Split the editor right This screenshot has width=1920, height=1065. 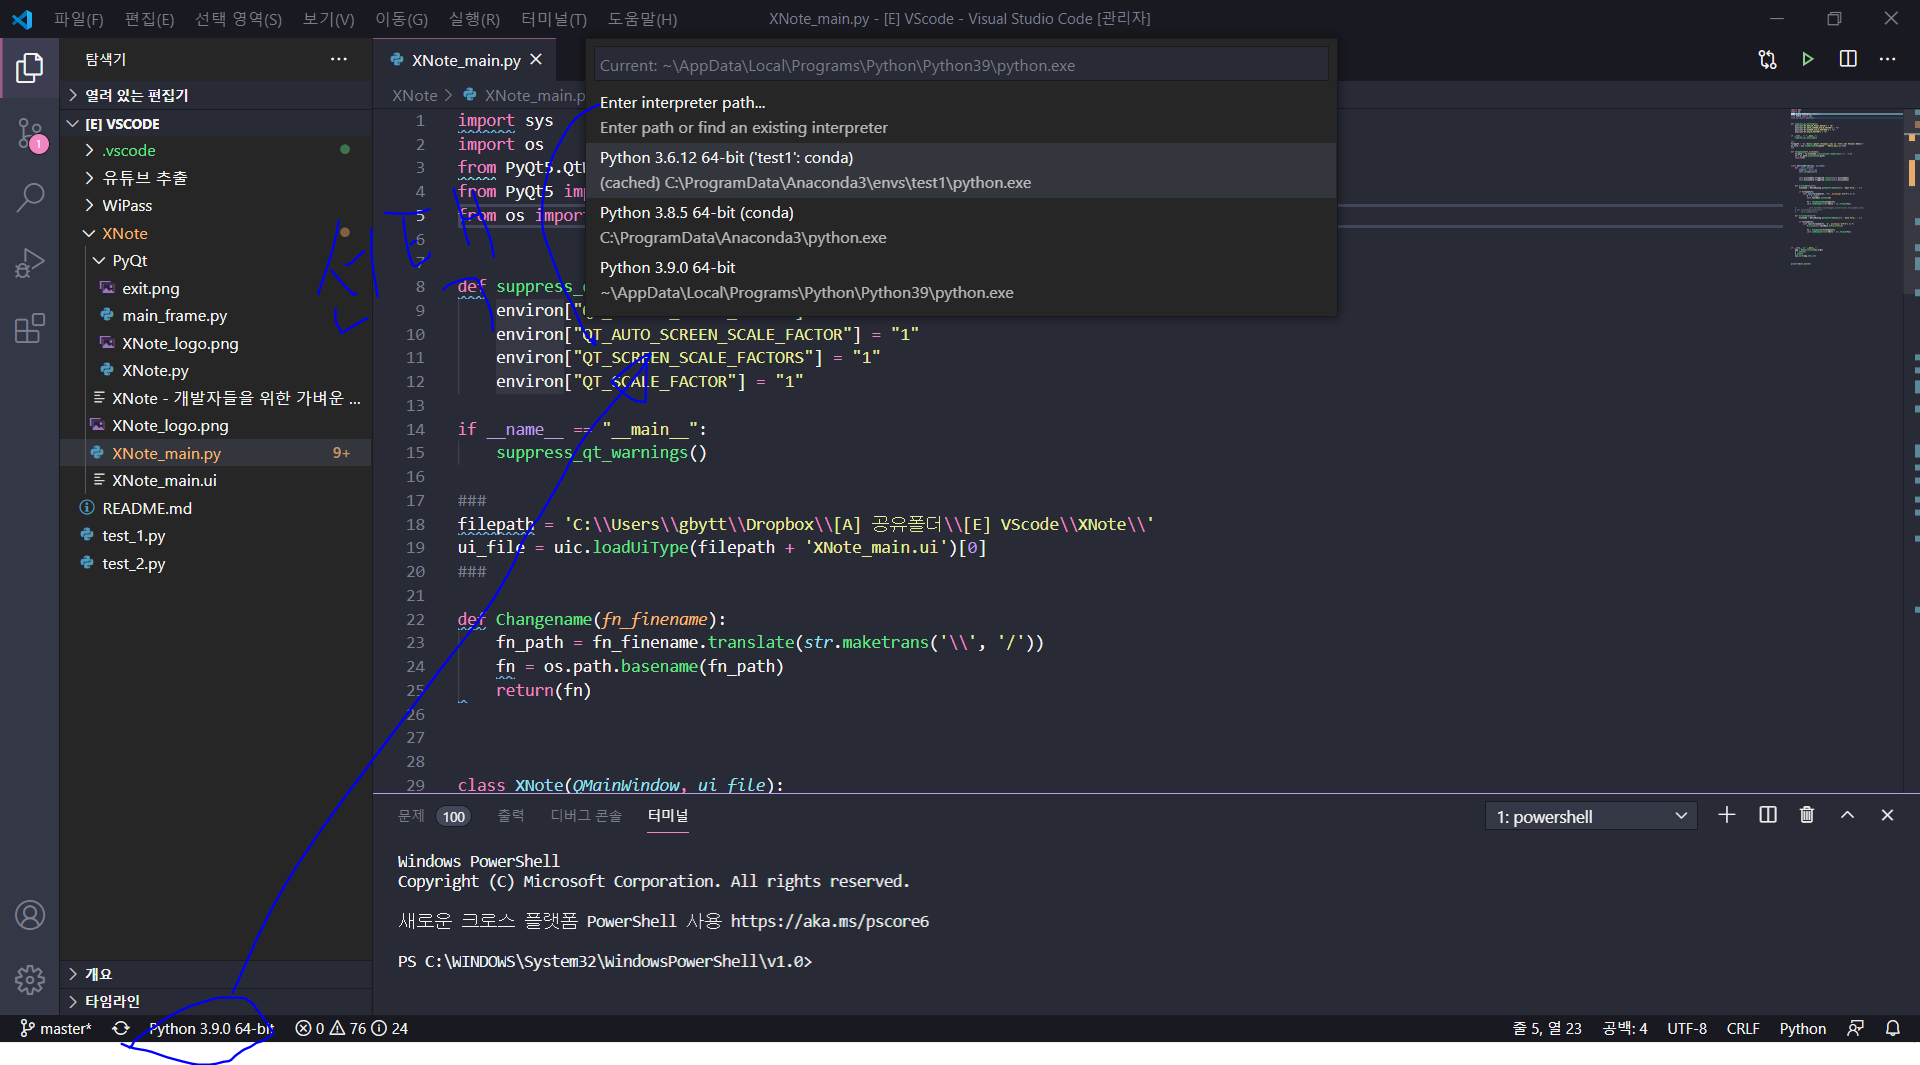1848,59
